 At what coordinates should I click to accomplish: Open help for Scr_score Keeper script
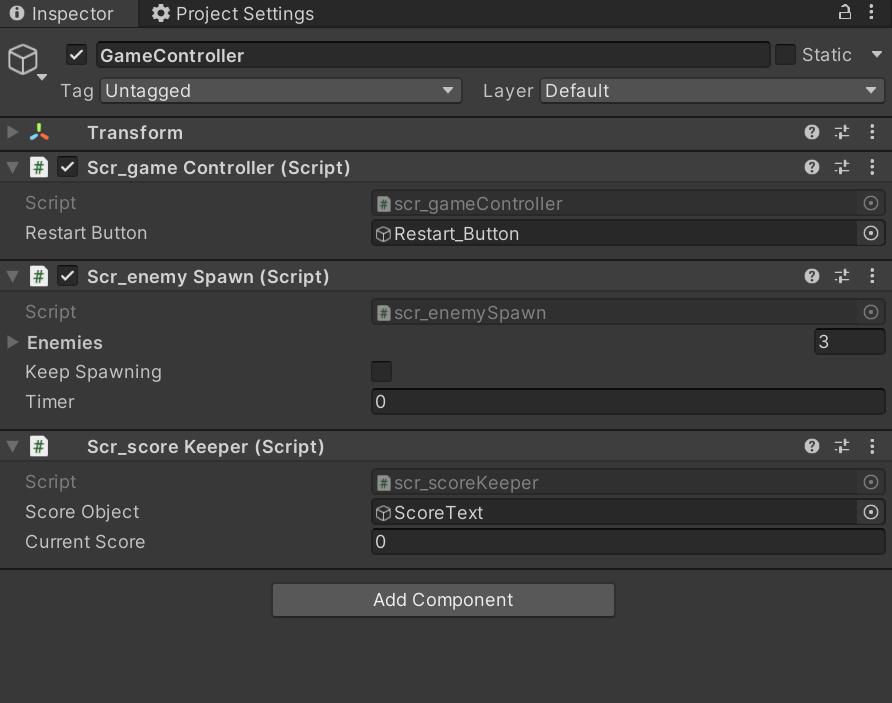(812, 447)
